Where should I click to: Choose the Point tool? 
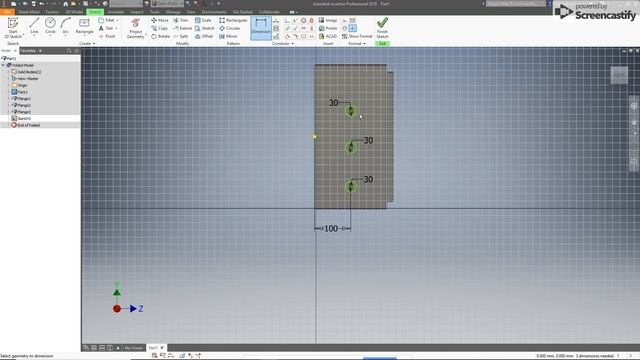pos(107,36)
